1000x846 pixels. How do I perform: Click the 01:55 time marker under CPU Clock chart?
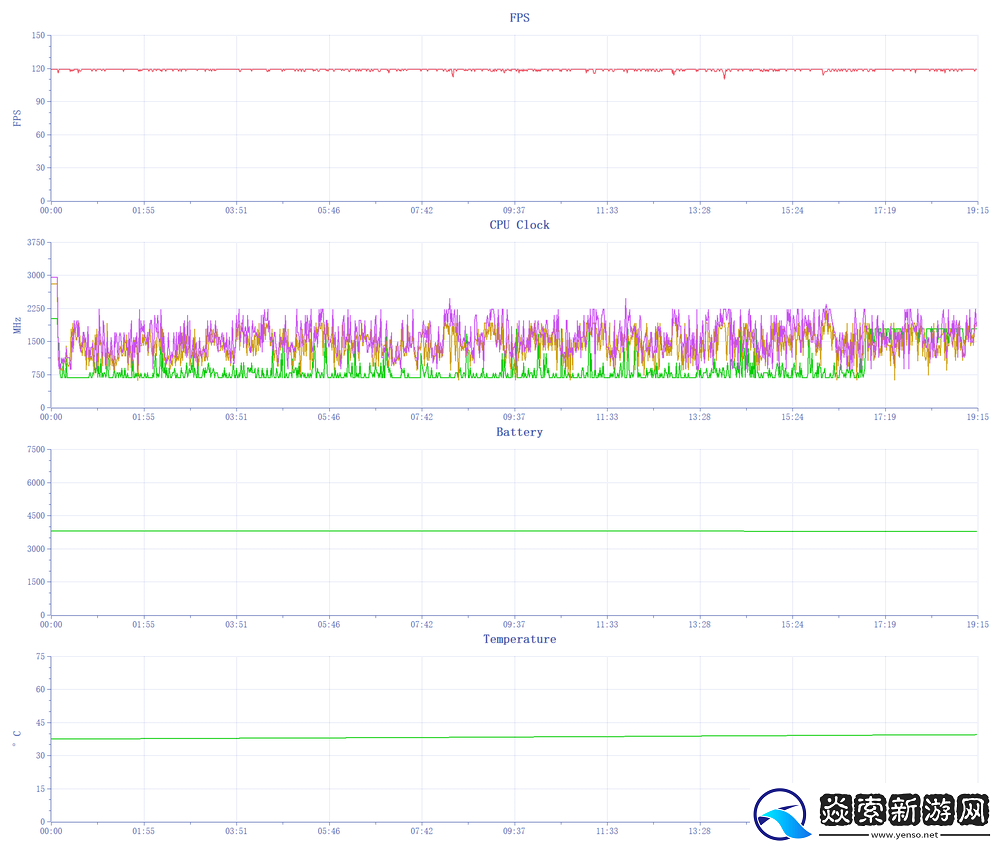143,417
